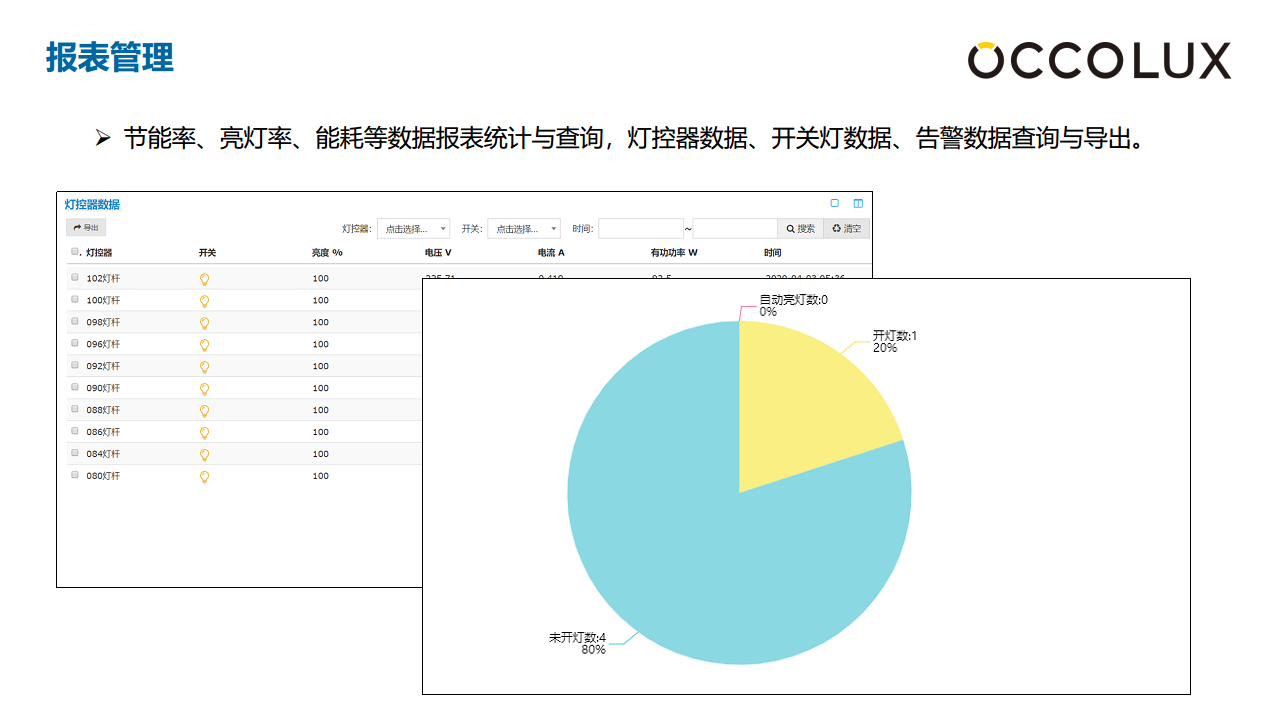Click the 098灯杆 row name
Screen dimensions: 1280x720
point(103,322)
